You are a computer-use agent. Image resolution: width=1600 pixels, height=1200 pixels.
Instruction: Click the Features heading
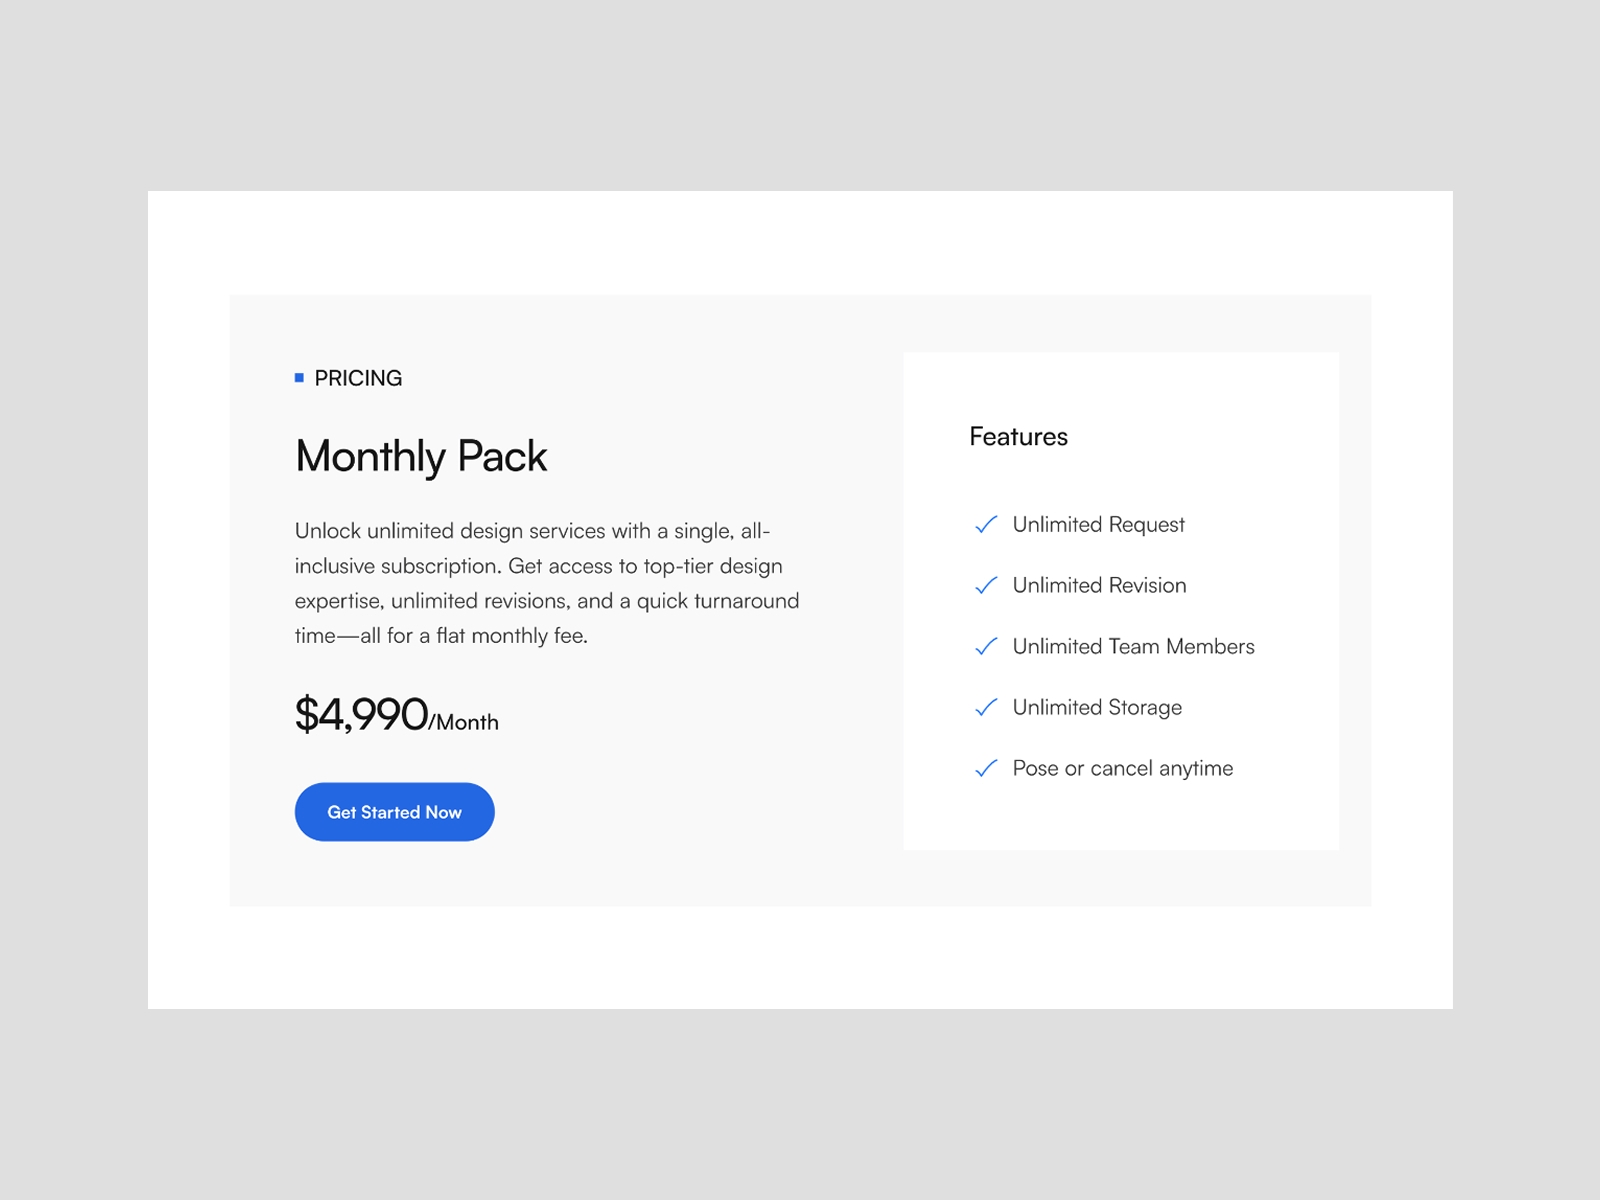[1018, 437]
